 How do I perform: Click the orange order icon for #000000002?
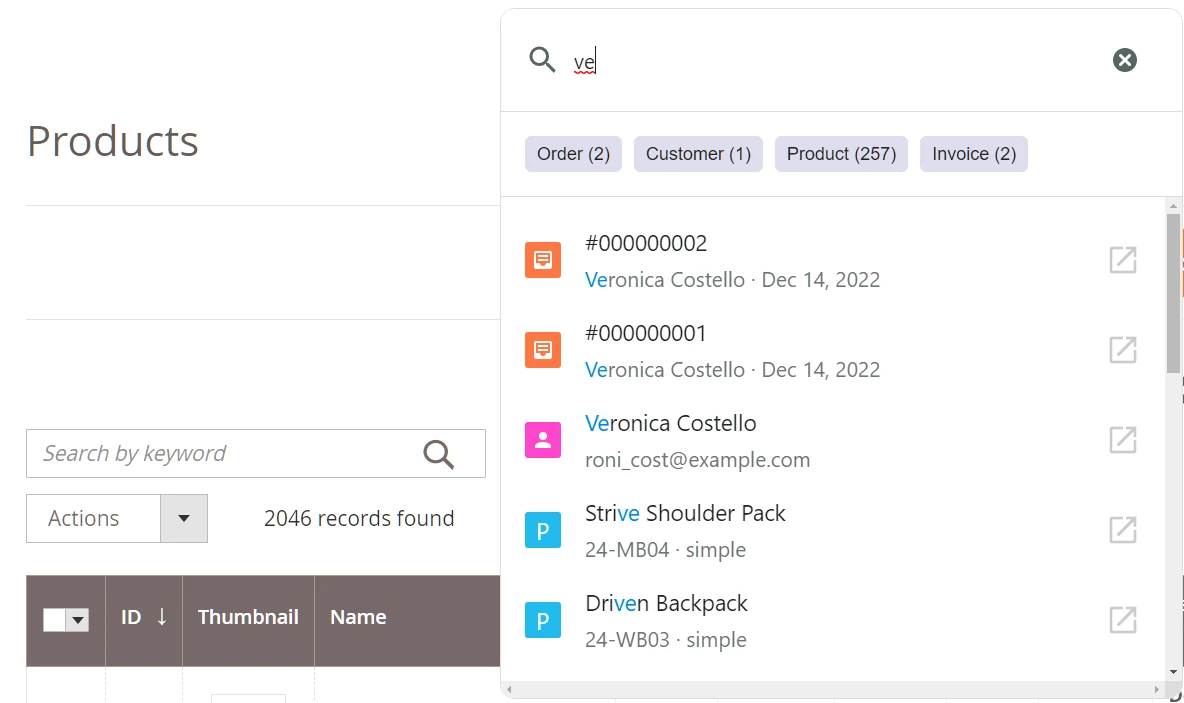tap(543, 260)
